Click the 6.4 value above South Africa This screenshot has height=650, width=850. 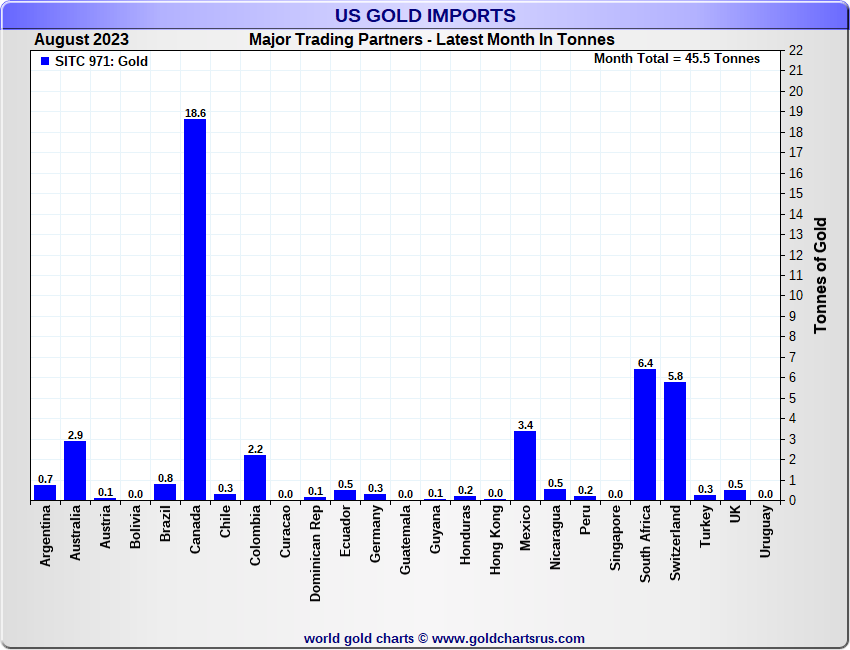[645, 363]
